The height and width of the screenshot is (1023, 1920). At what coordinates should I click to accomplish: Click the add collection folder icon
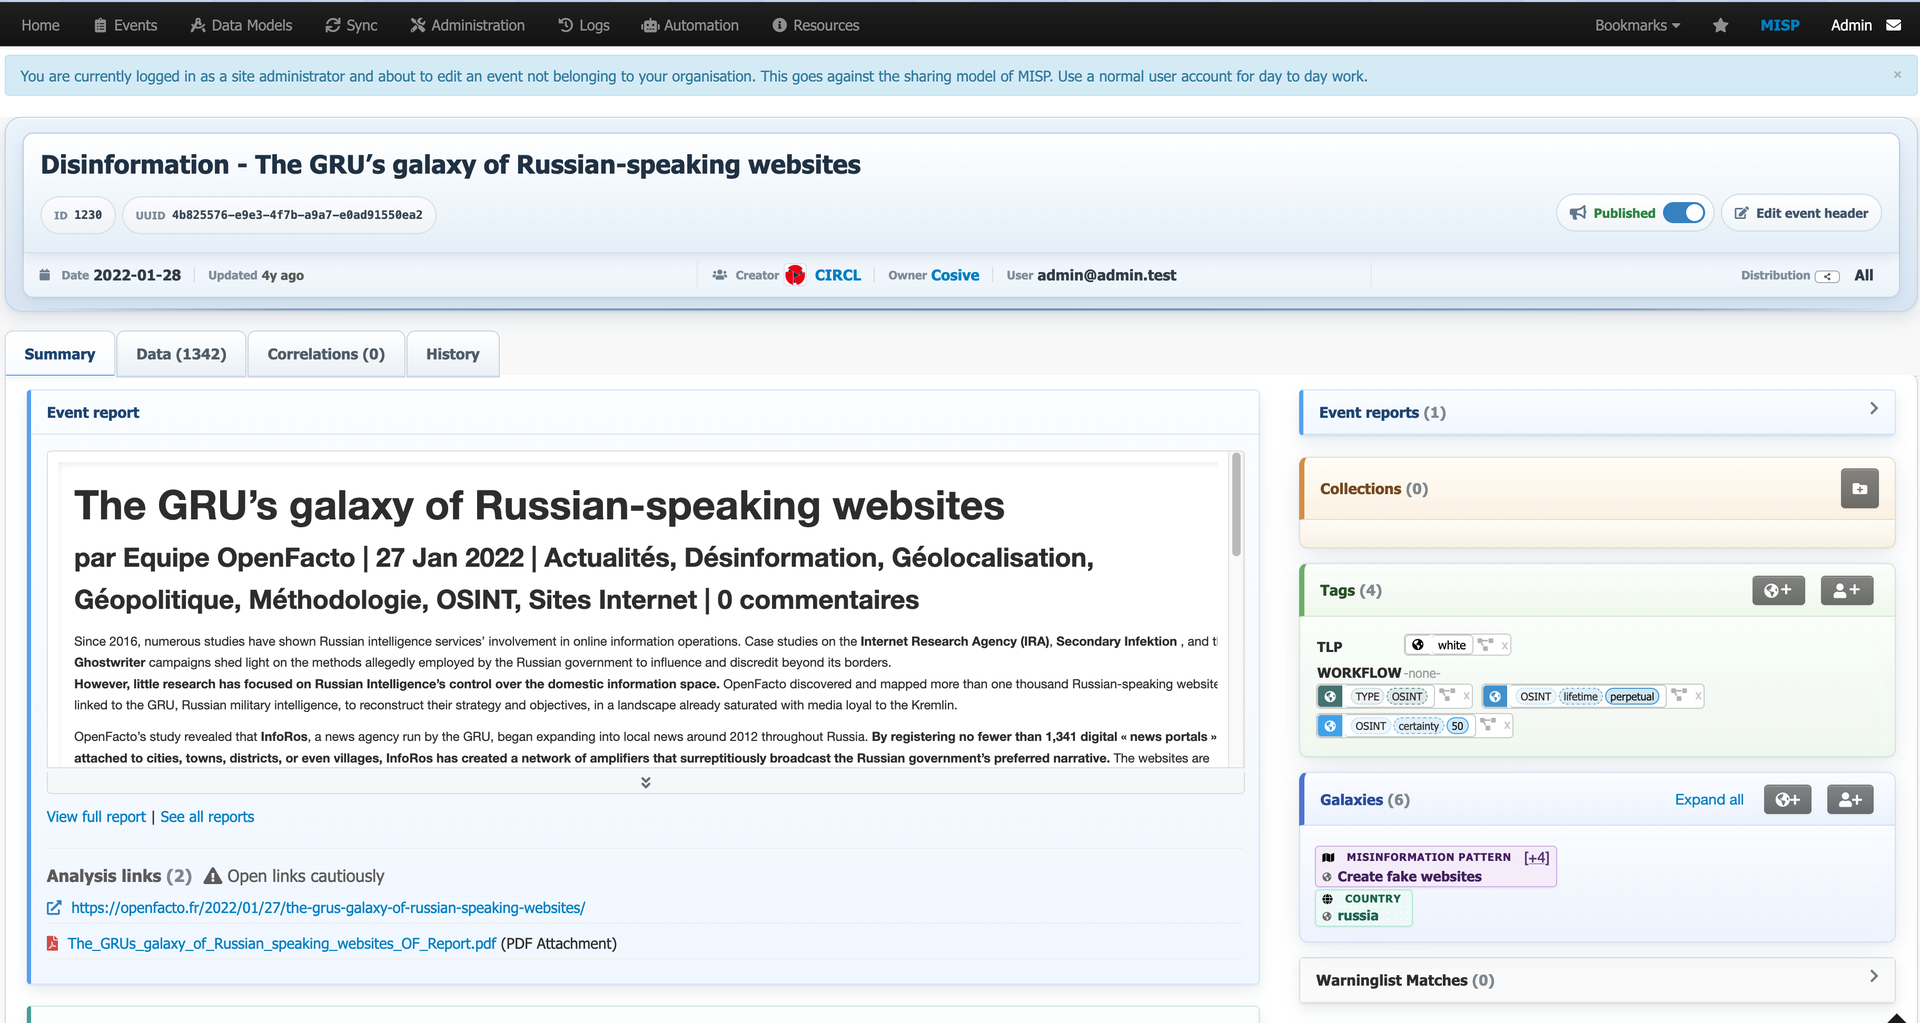1860,489
